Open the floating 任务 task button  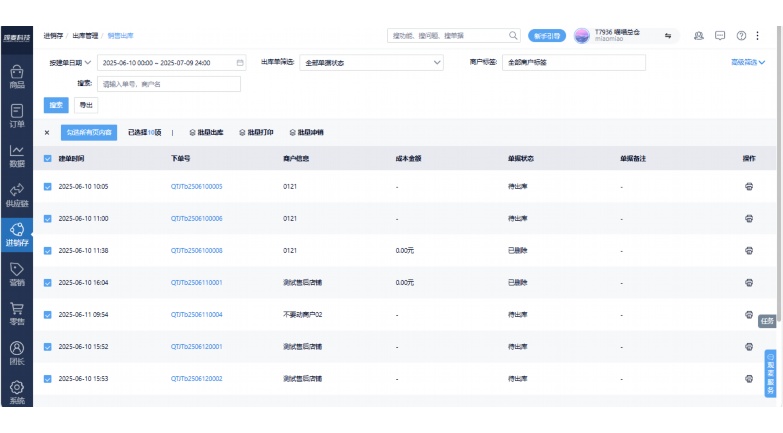767,321
